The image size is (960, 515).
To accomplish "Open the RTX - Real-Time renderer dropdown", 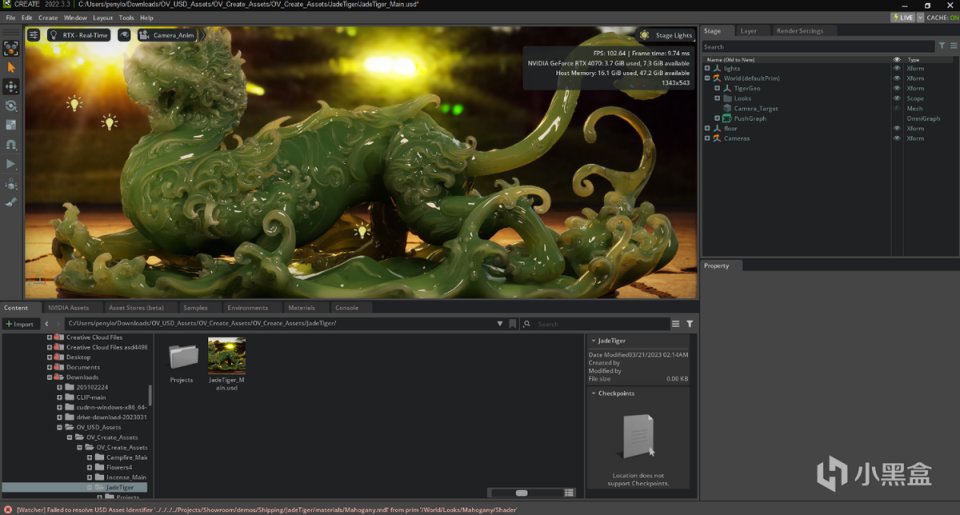I will (78, 35).
